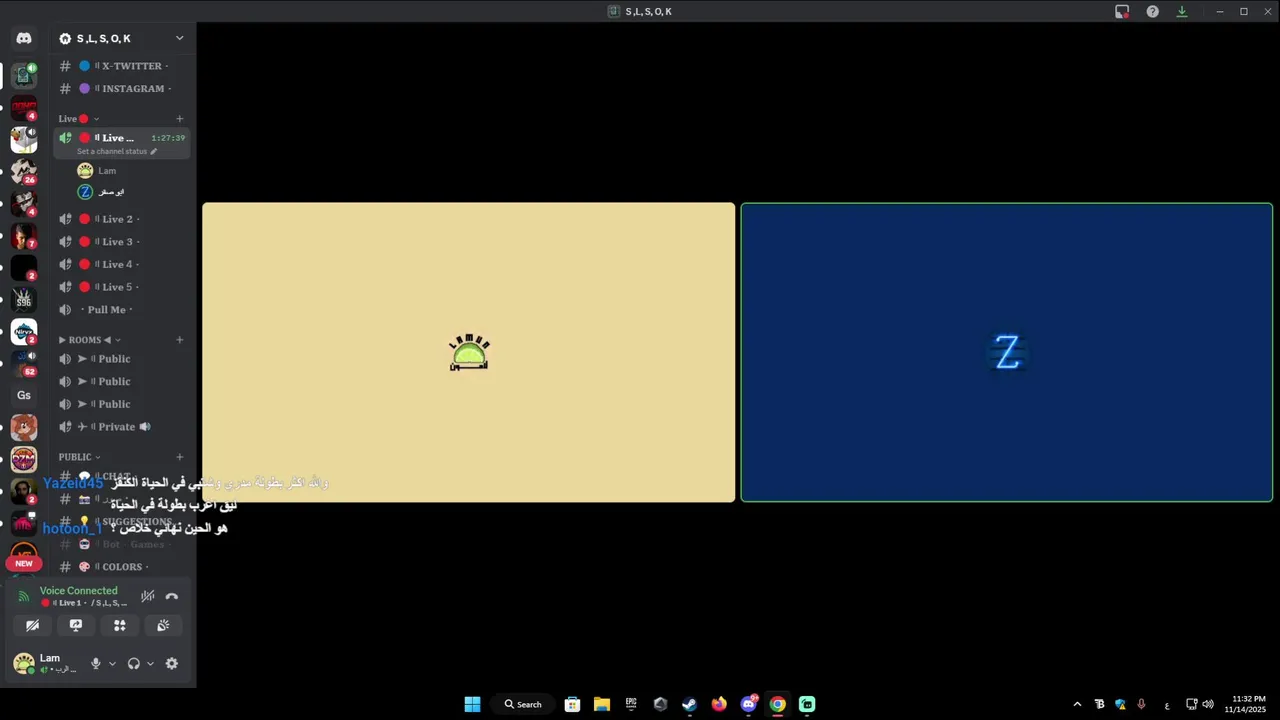Select Lam's yellow video tile

click(x=469, y=352)
